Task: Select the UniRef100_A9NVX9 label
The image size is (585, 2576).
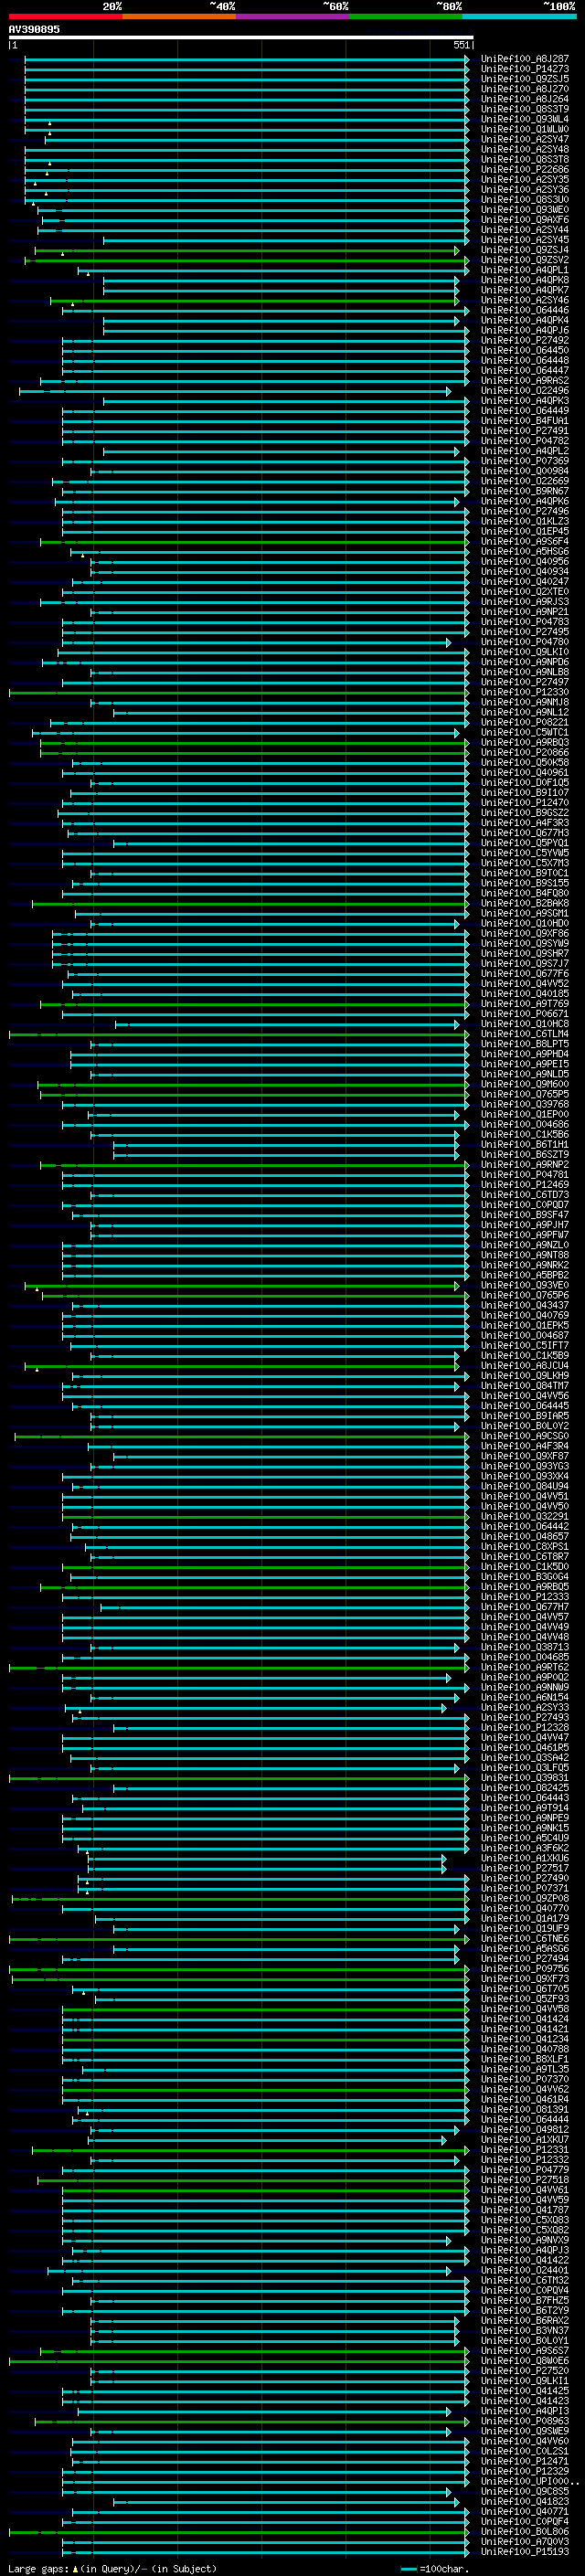Action: tap(525, 2240)
